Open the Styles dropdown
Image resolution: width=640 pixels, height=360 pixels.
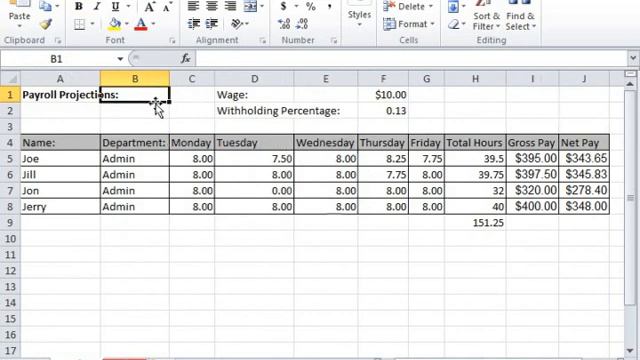pyautogui.click(x=359, y=16)
